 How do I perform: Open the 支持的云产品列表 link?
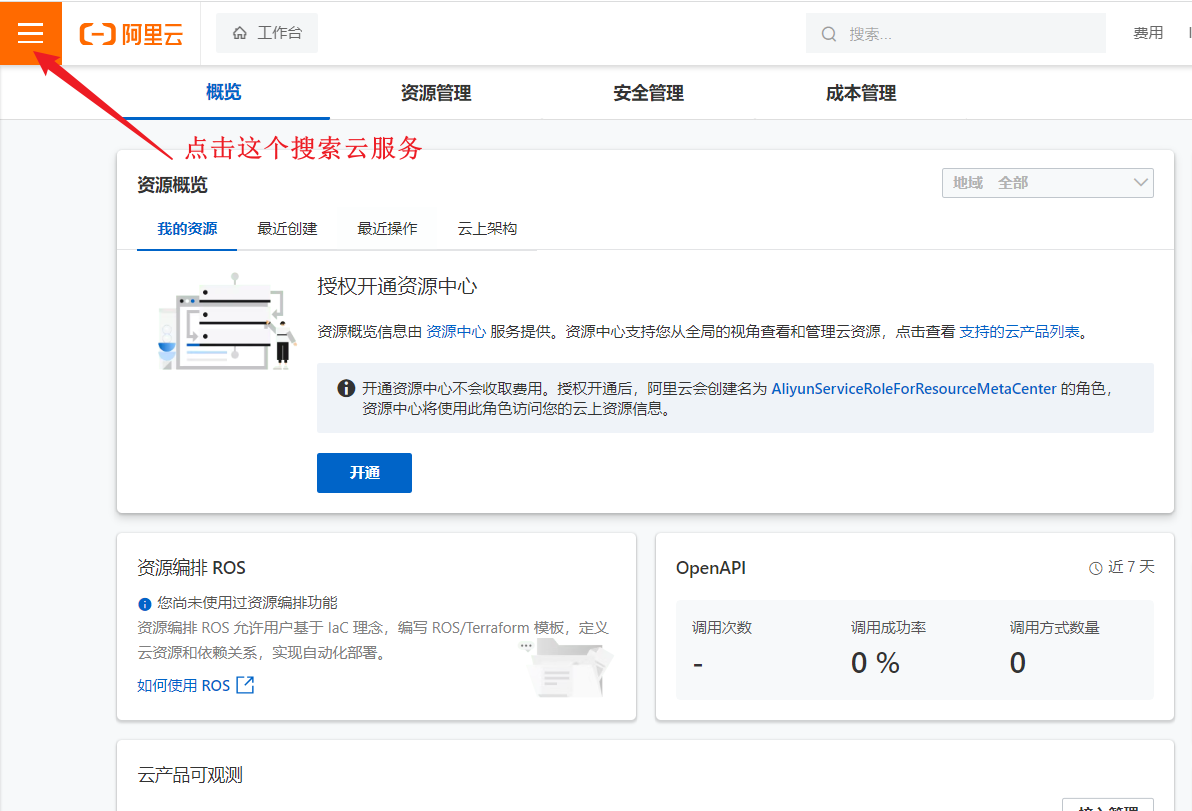[x=1019, y=331]
